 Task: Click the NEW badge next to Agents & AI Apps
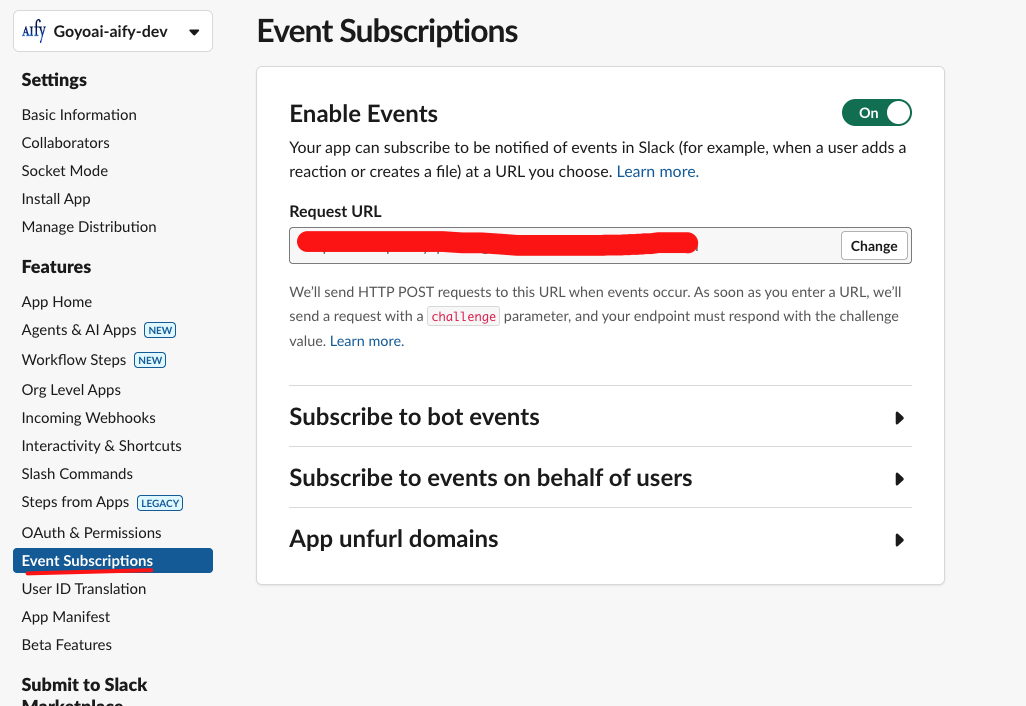(160, 330)
